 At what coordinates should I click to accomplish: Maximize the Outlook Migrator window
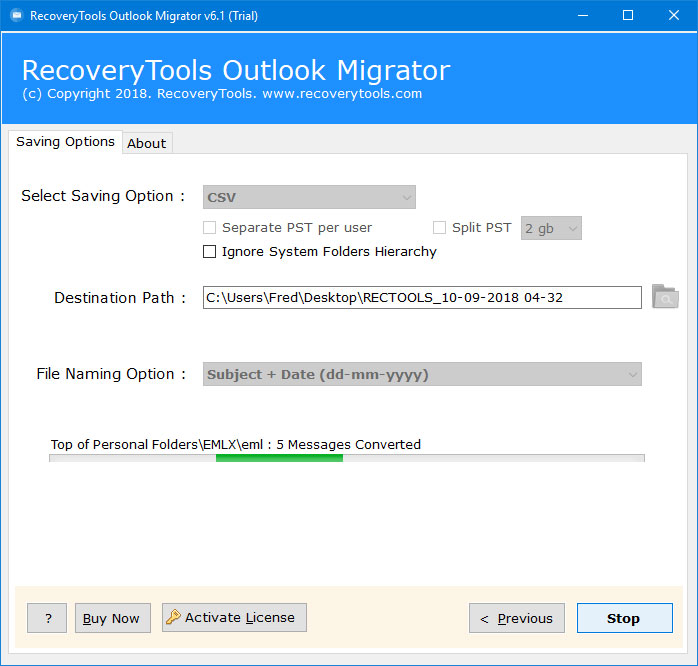point(628,16)
